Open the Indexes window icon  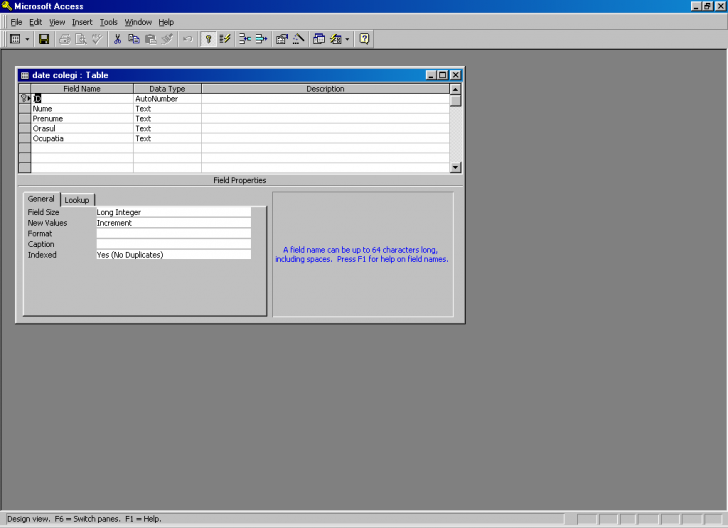(225, 39)
